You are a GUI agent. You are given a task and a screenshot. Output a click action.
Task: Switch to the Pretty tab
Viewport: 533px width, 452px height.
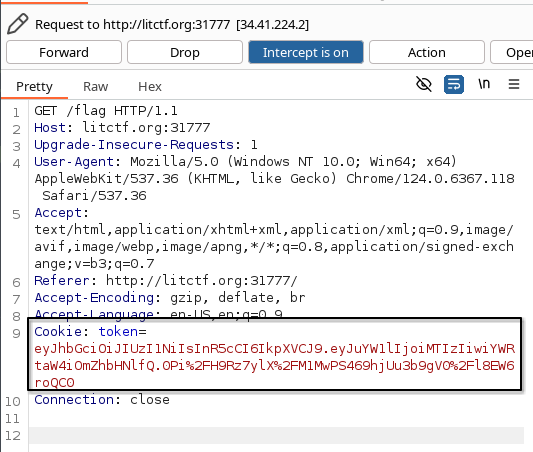tap(34, 87)
